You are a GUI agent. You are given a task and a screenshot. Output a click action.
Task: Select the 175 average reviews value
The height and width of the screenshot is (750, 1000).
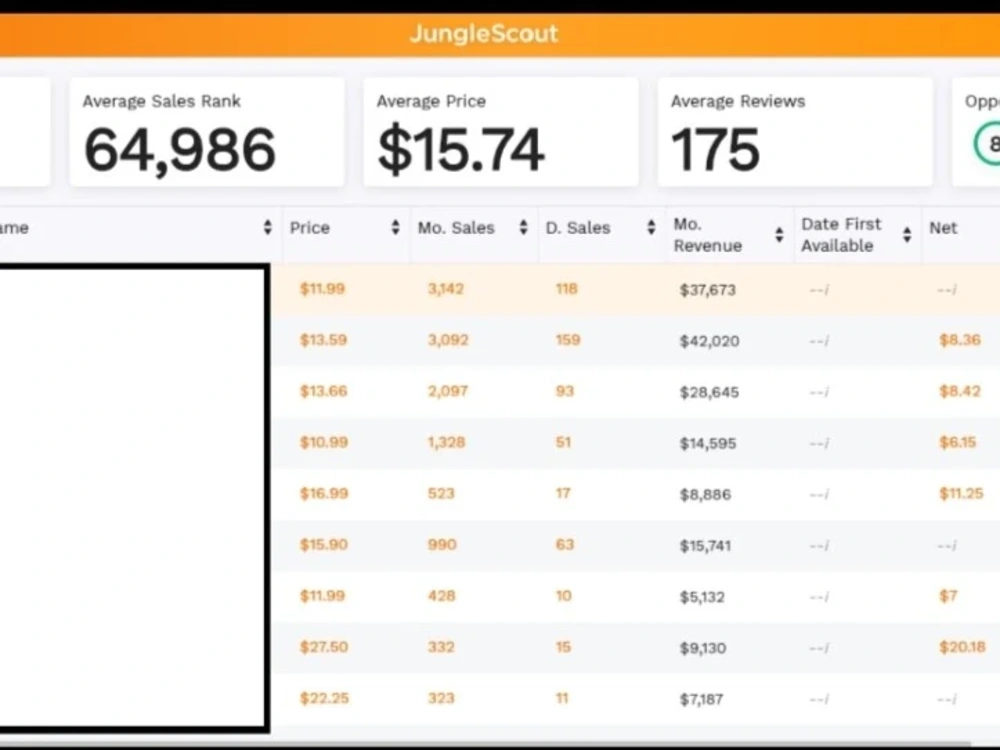click(716, 150)
